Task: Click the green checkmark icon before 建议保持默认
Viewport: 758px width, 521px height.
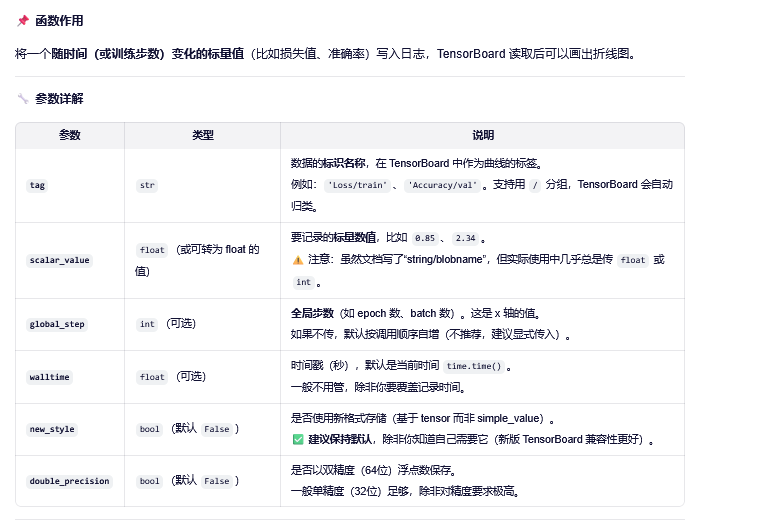Action: [x=298, y=439]
